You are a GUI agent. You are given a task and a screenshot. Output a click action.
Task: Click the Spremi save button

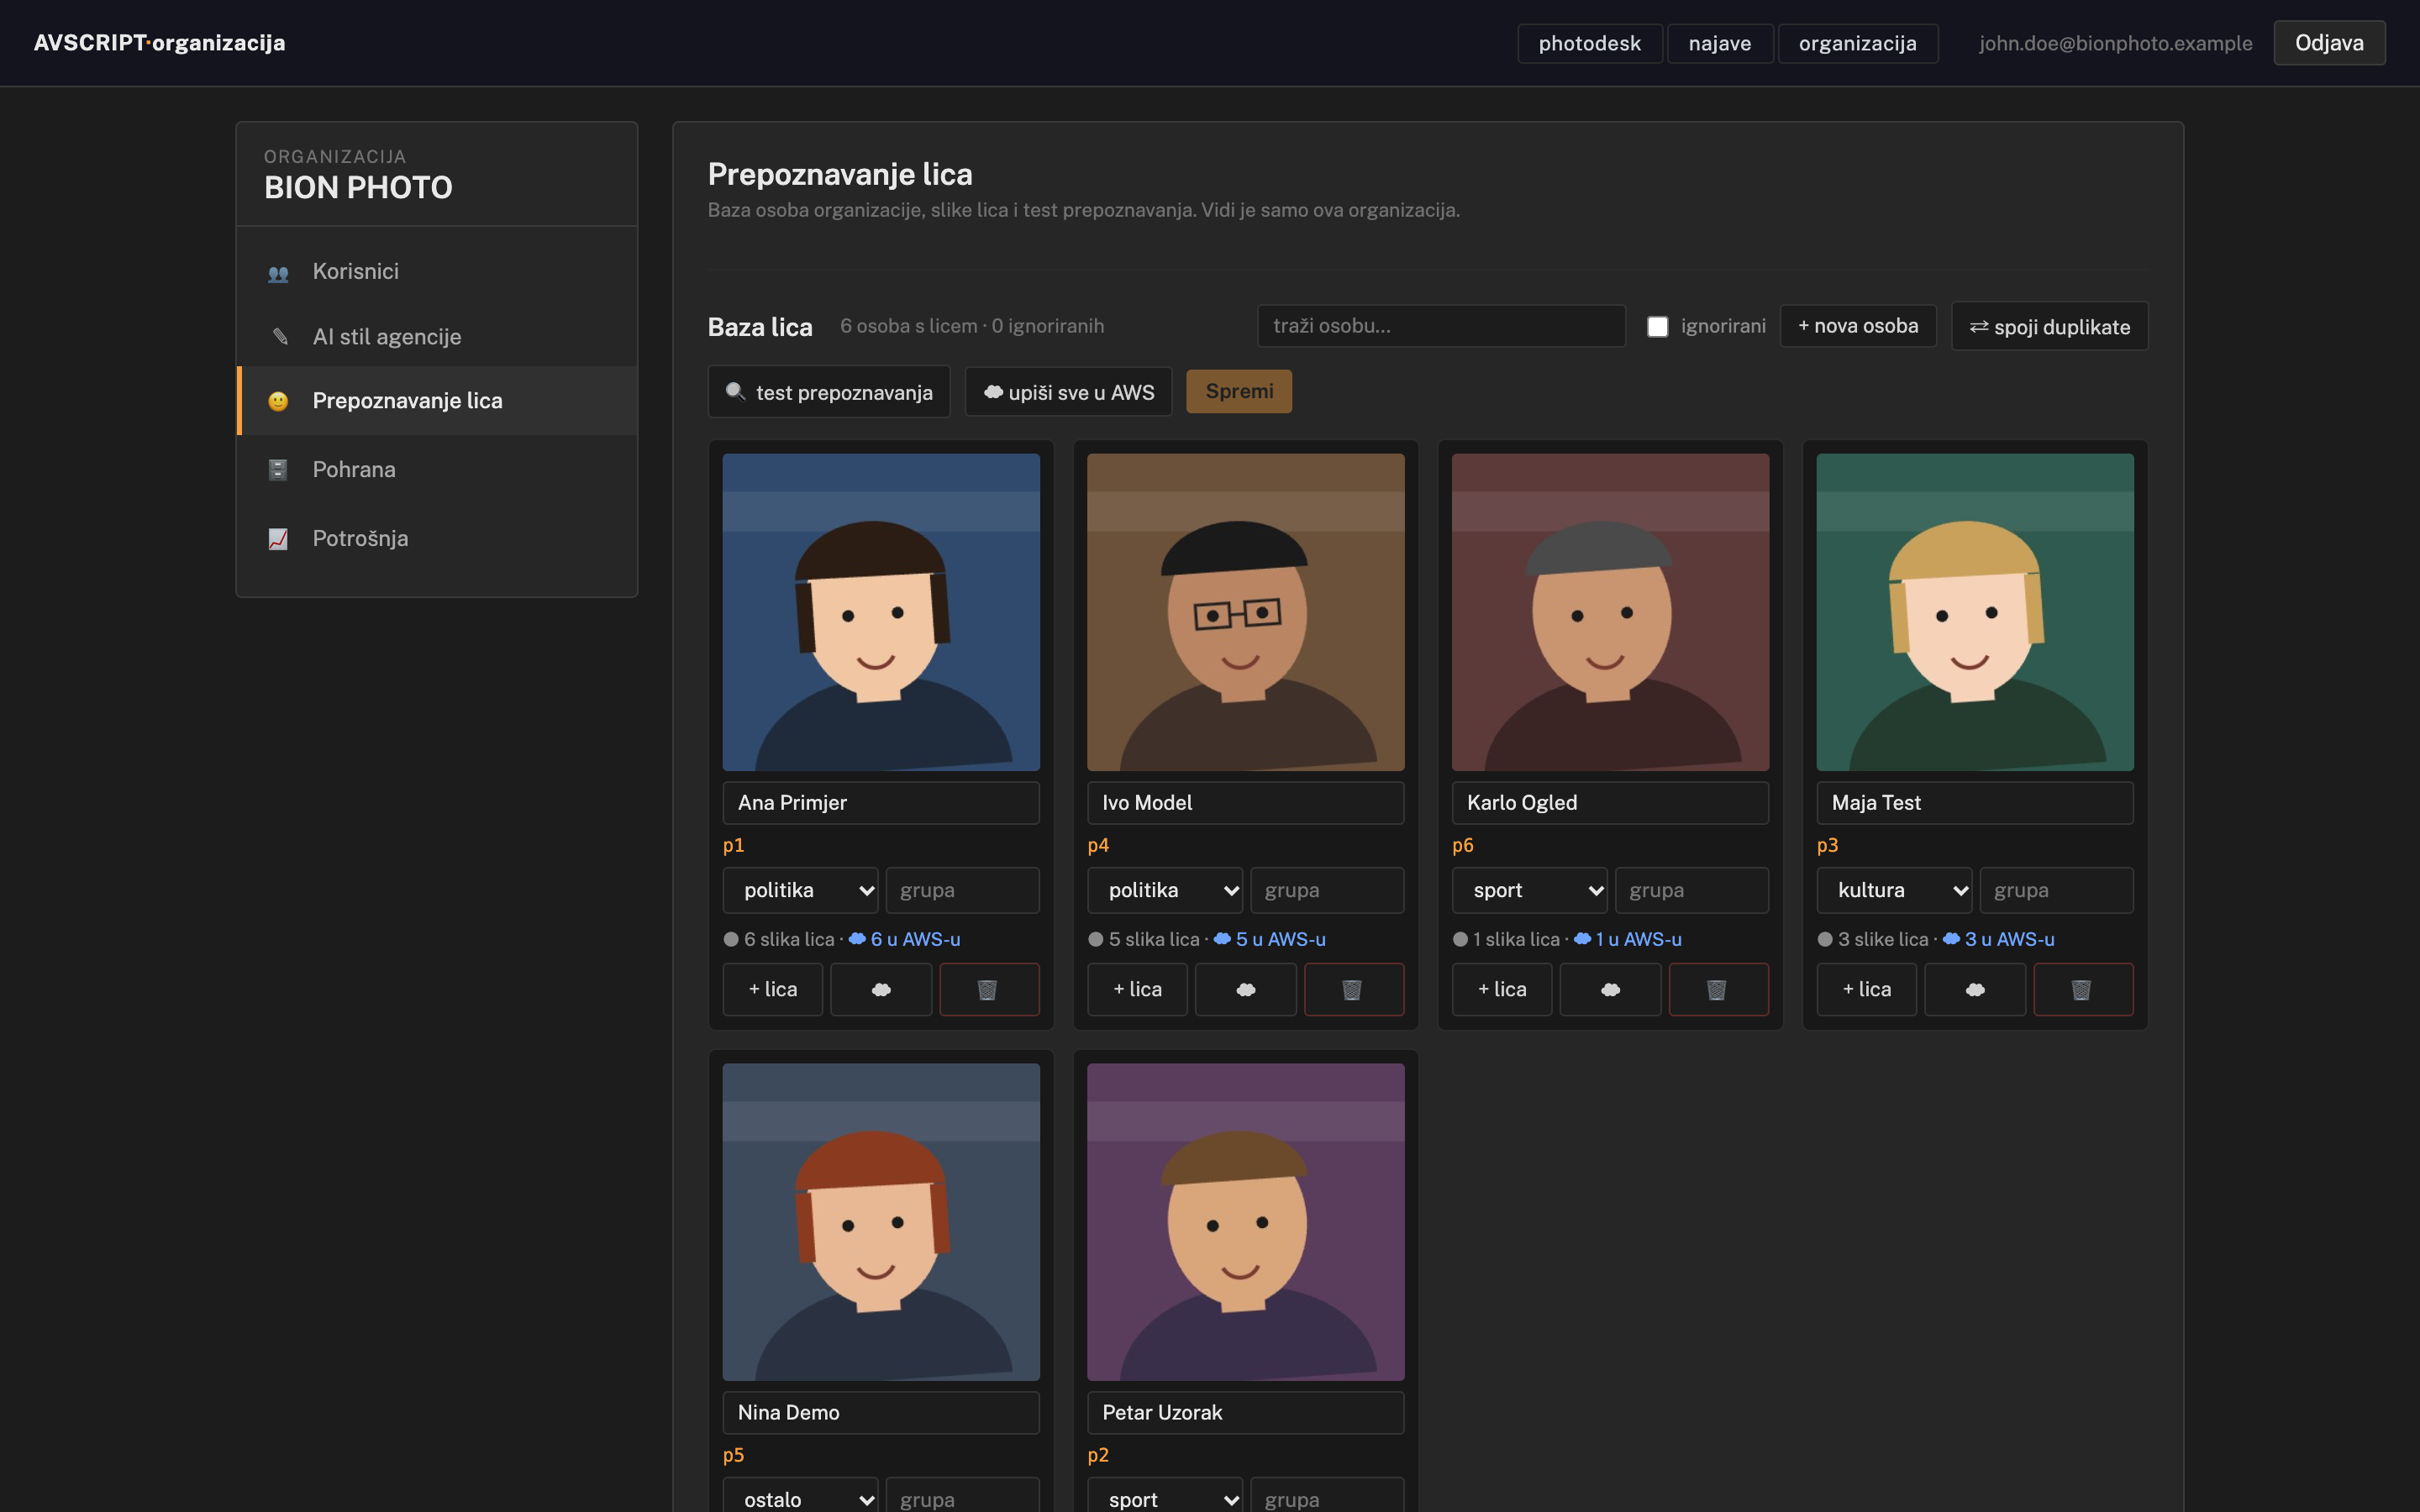[x=1239, y=391]
